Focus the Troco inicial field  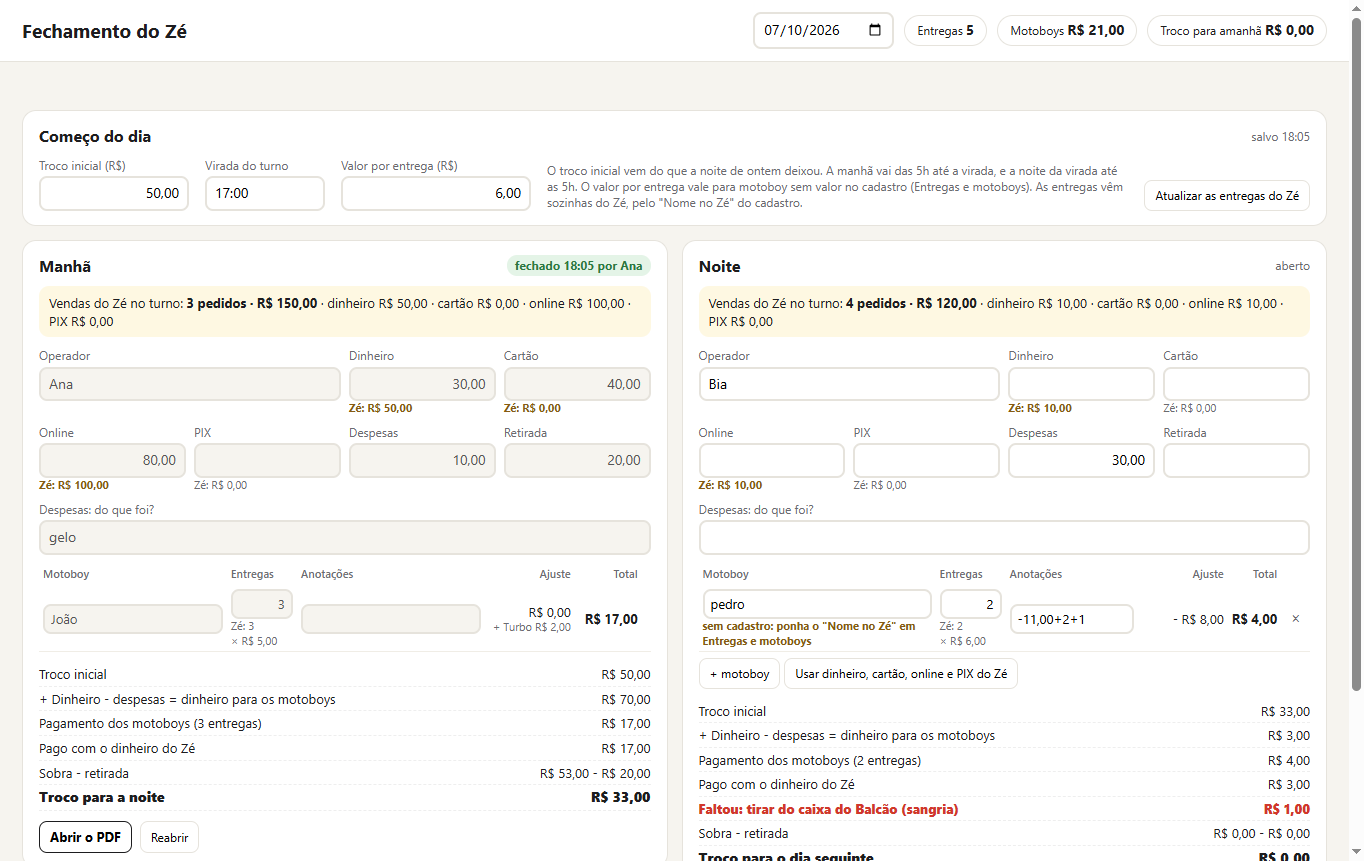114,194
